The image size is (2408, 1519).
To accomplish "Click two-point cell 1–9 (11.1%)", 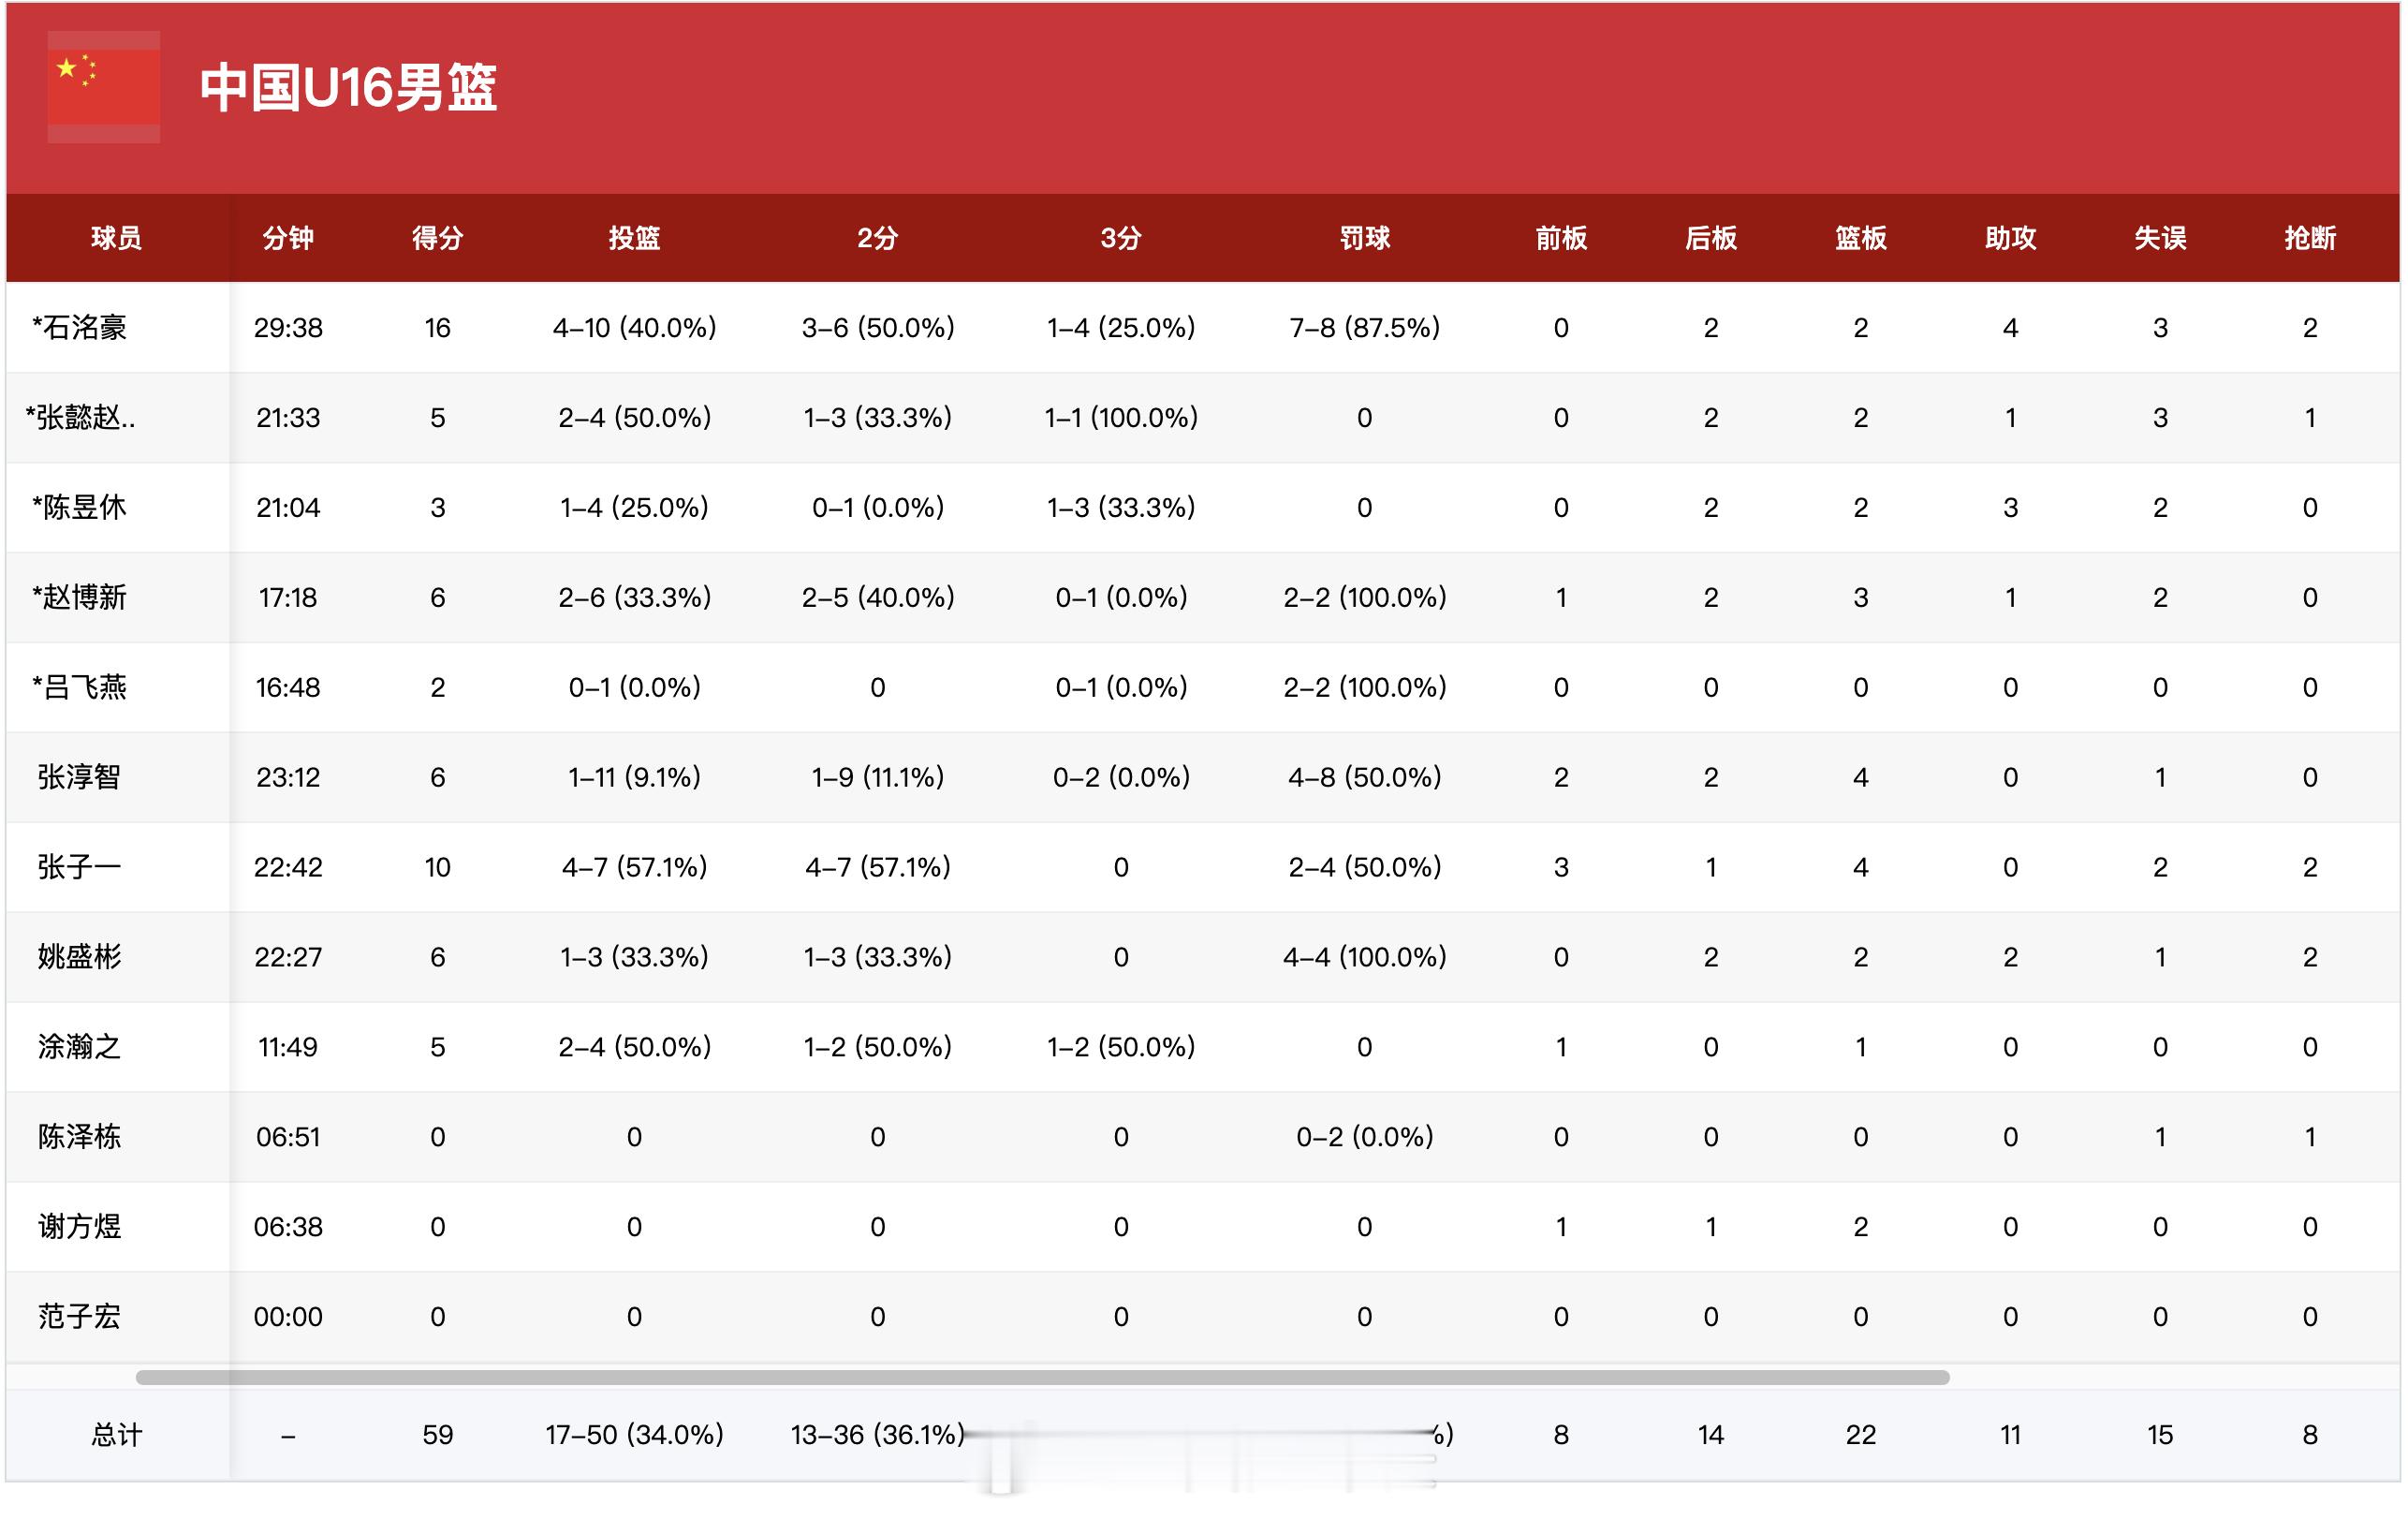I will [877, 777].
